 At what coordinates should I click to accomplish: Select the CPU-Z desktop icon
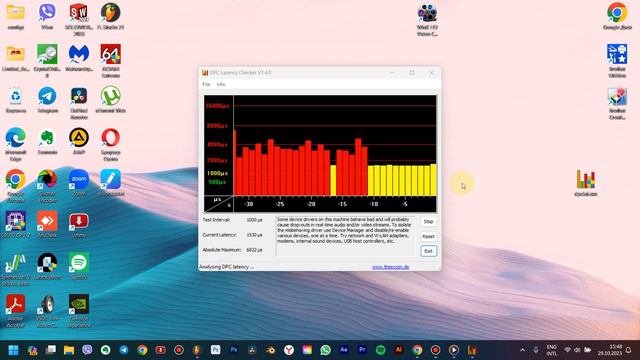click(x=16, y=224)
